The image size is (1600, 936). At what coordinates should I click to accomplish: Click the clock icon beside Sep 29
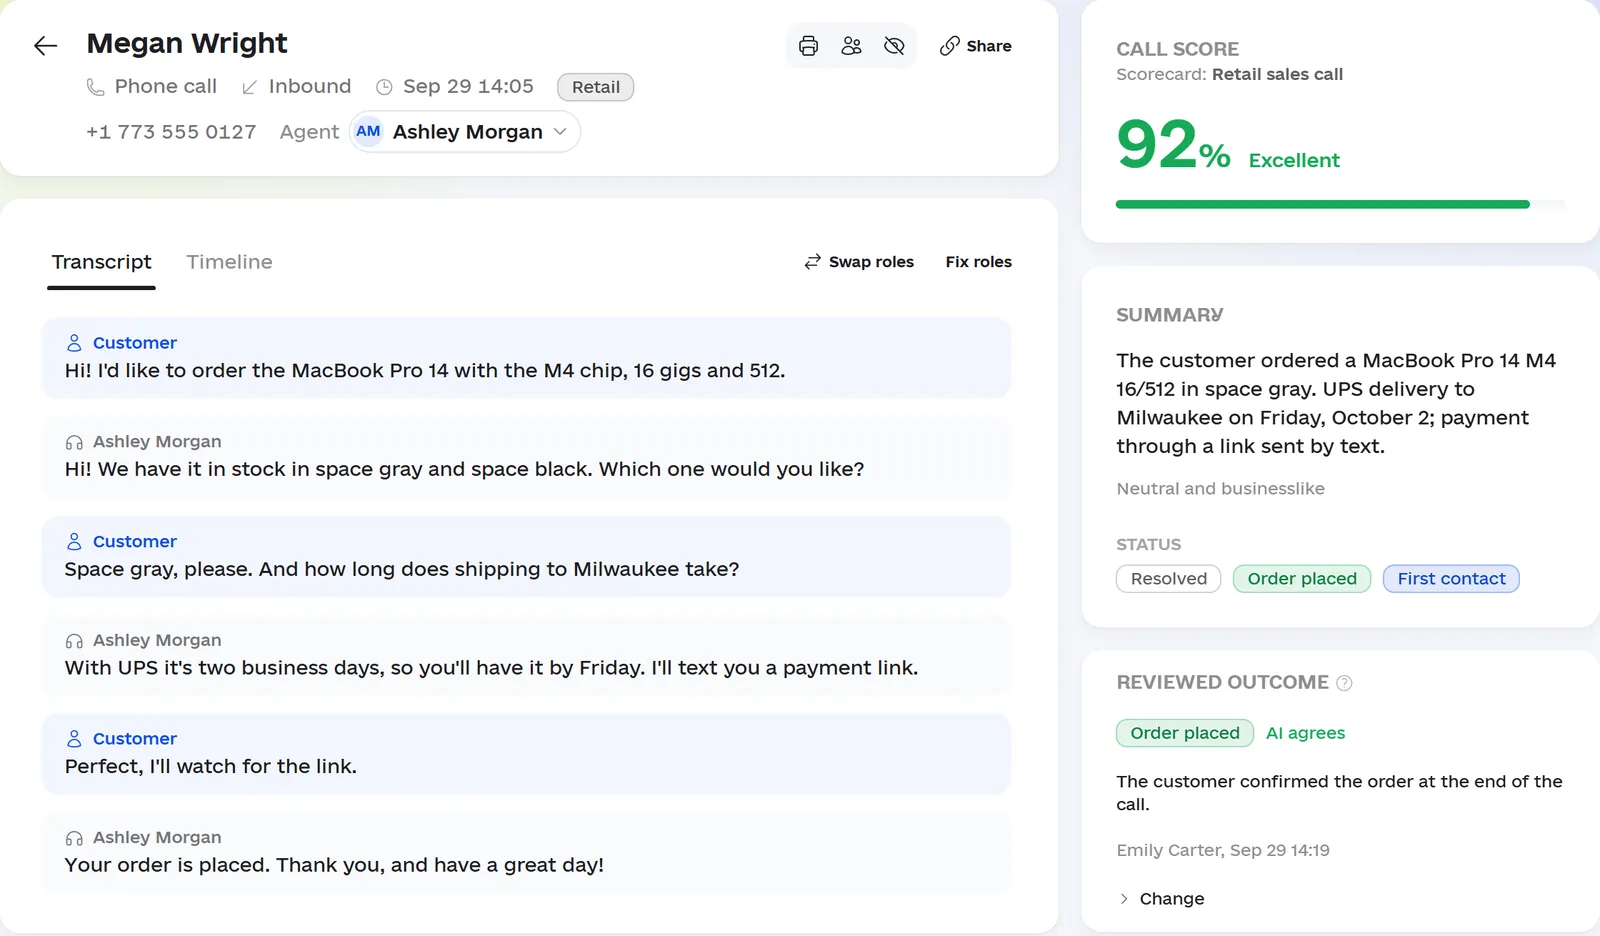point(384,87)
